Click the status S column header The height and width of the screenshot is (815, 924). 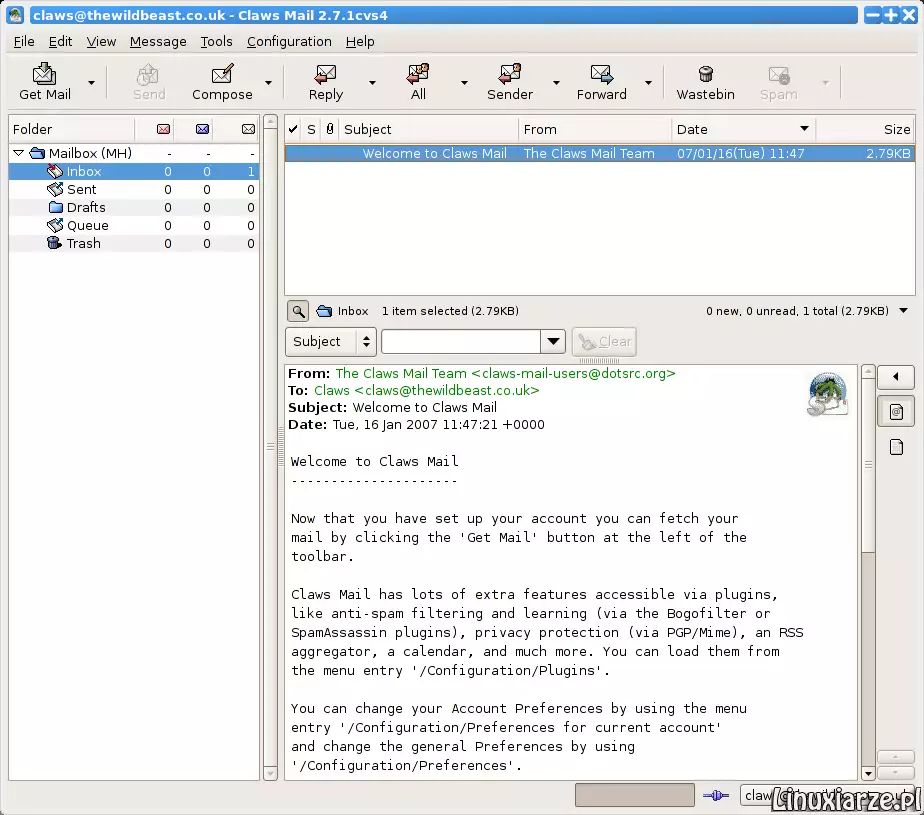[x=311, y=129]
